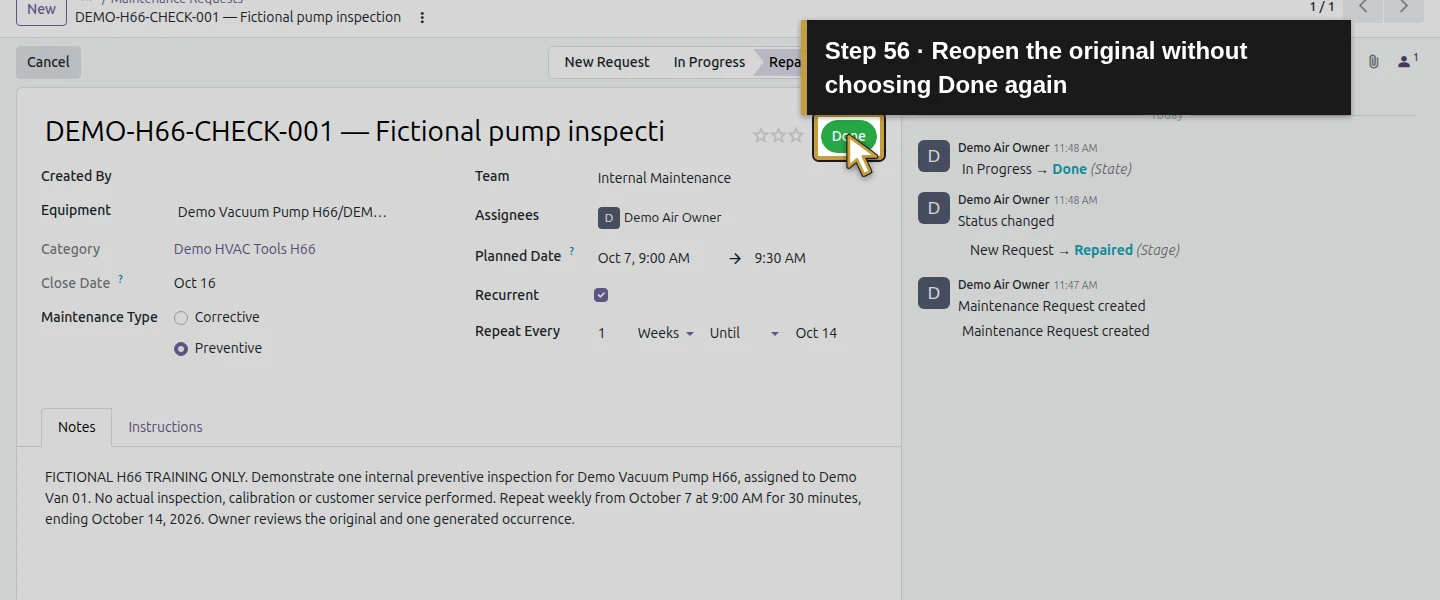Click the planned start Oct 7, 9:00 AM

(644, 258)
